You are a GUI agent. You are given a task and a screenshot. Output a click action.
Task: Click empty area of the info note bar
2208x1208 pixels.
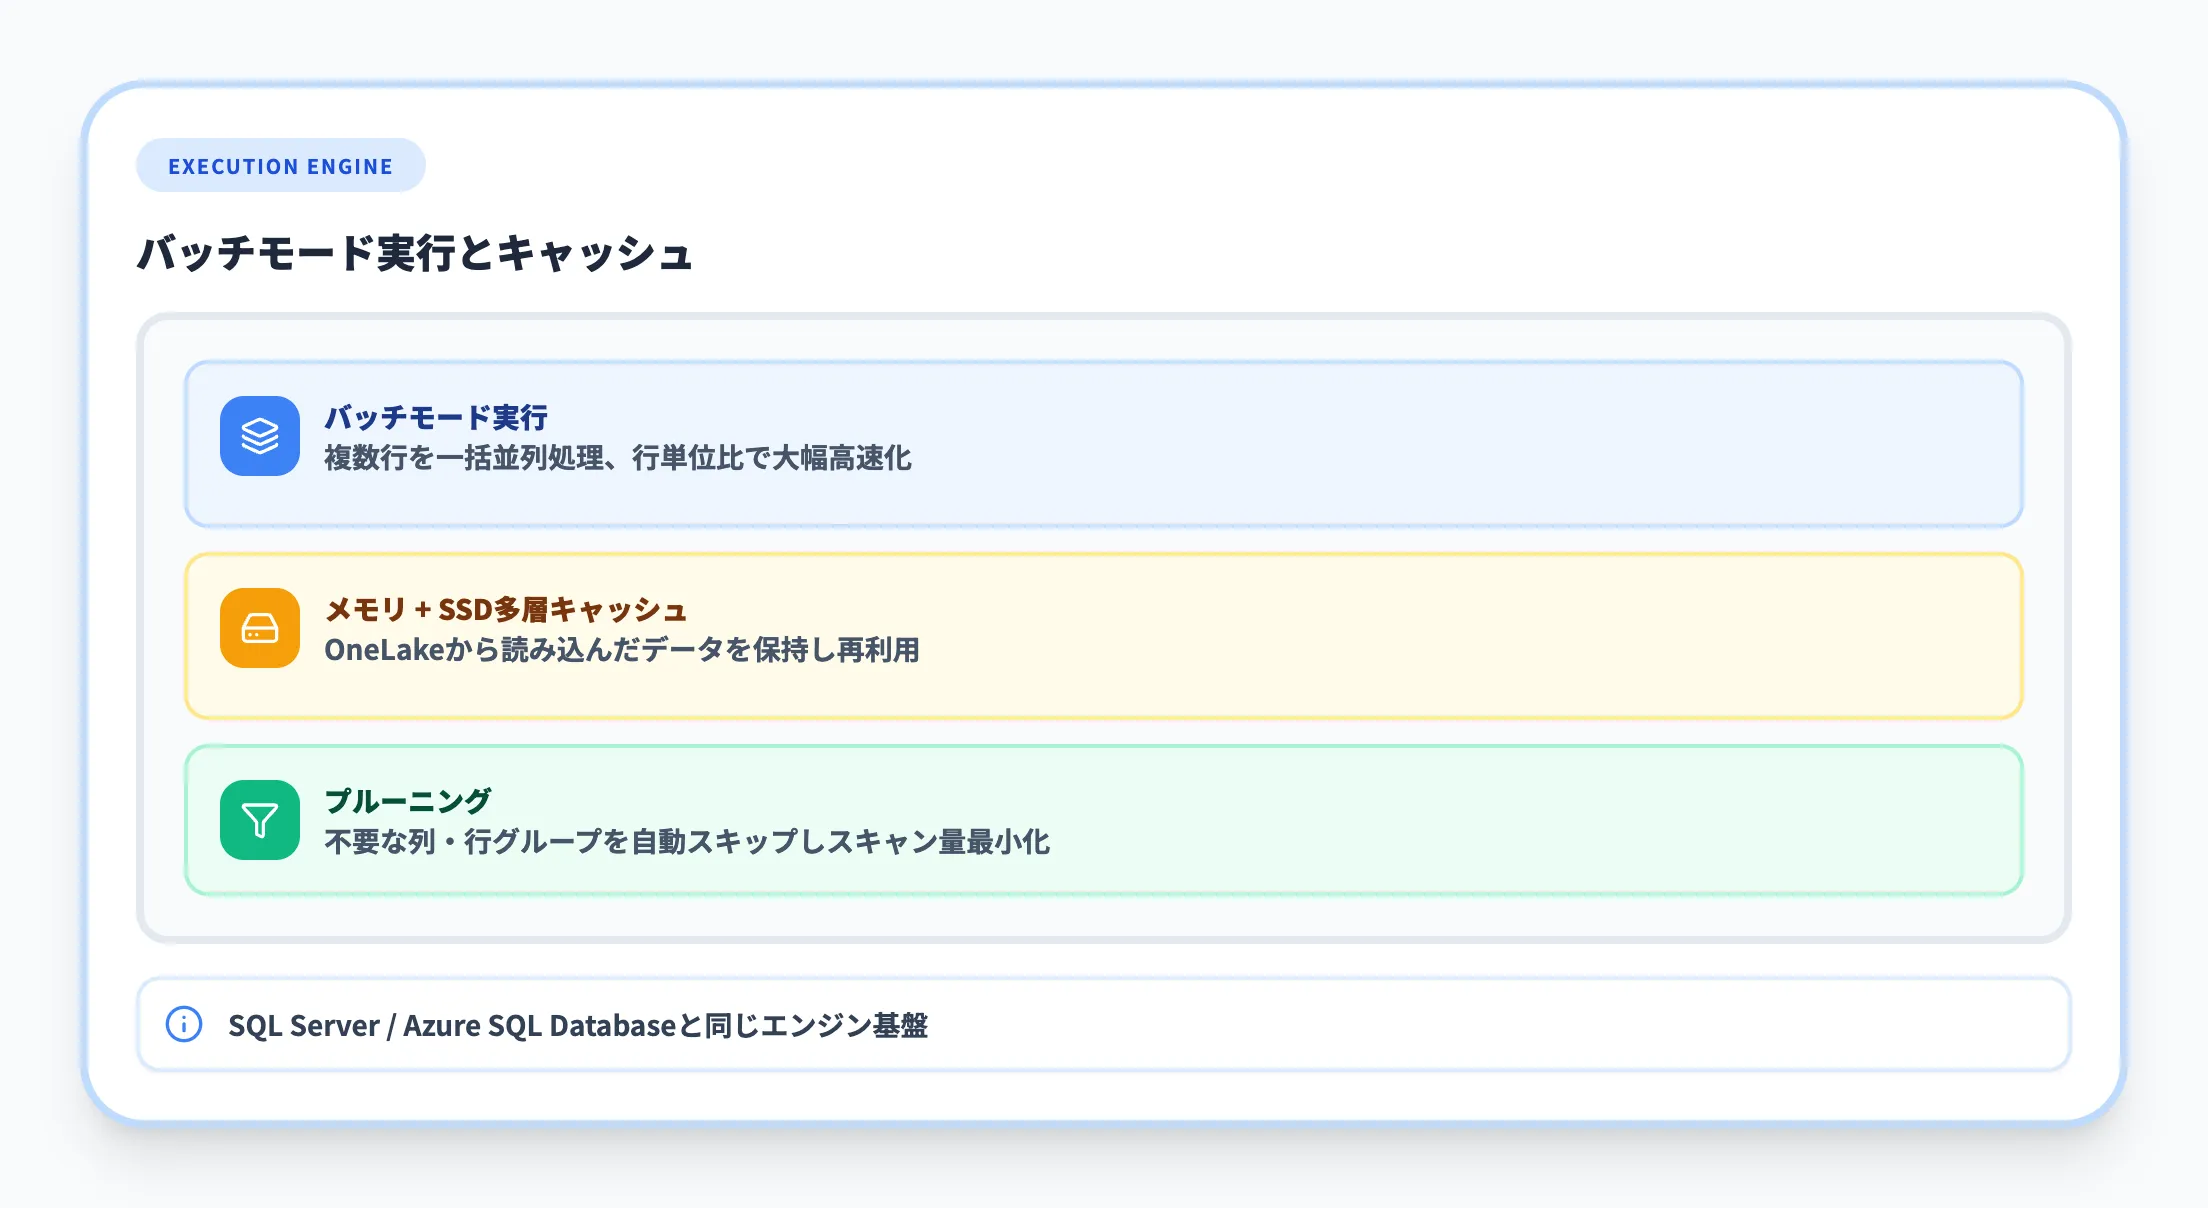pyautogui.click(x=1500, y=1024)
